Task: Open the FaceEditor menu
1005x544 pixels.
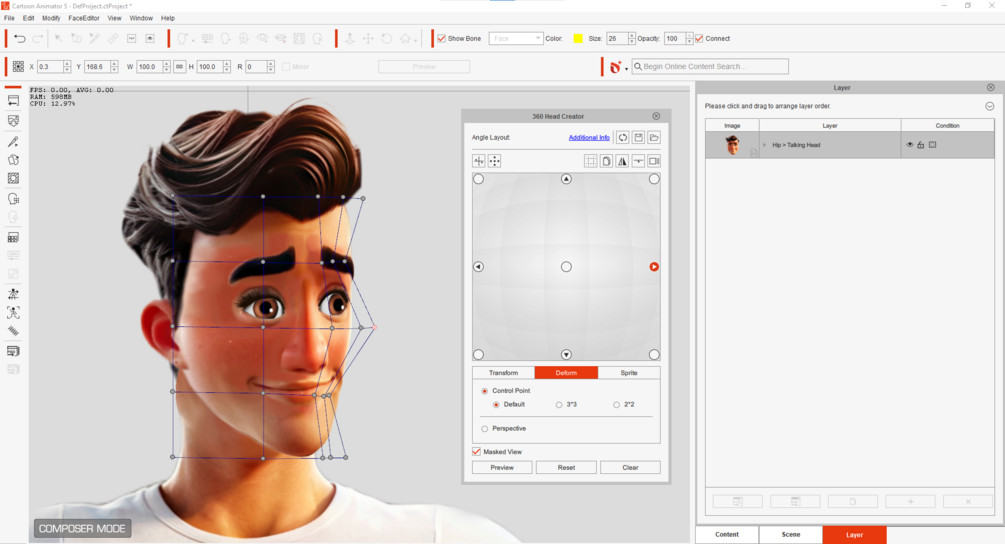Action: 84,18
